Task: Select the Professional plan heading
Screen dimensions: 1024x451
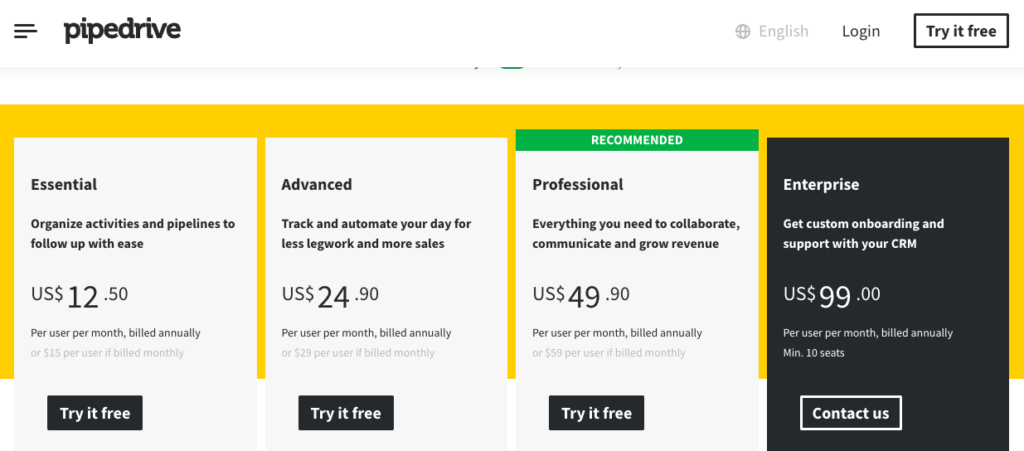Action: [578, 185]
